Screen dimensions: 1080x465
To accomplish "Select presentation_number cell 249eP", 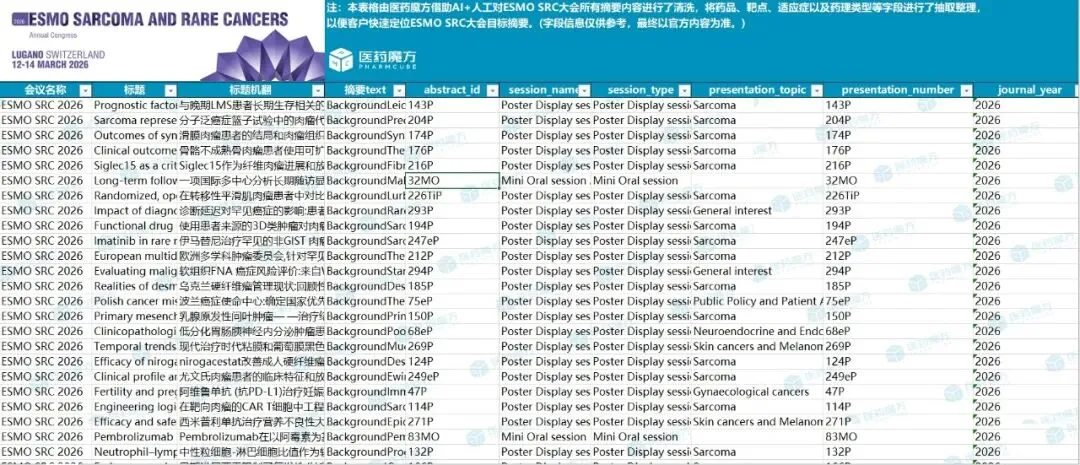I will (898, 377).
